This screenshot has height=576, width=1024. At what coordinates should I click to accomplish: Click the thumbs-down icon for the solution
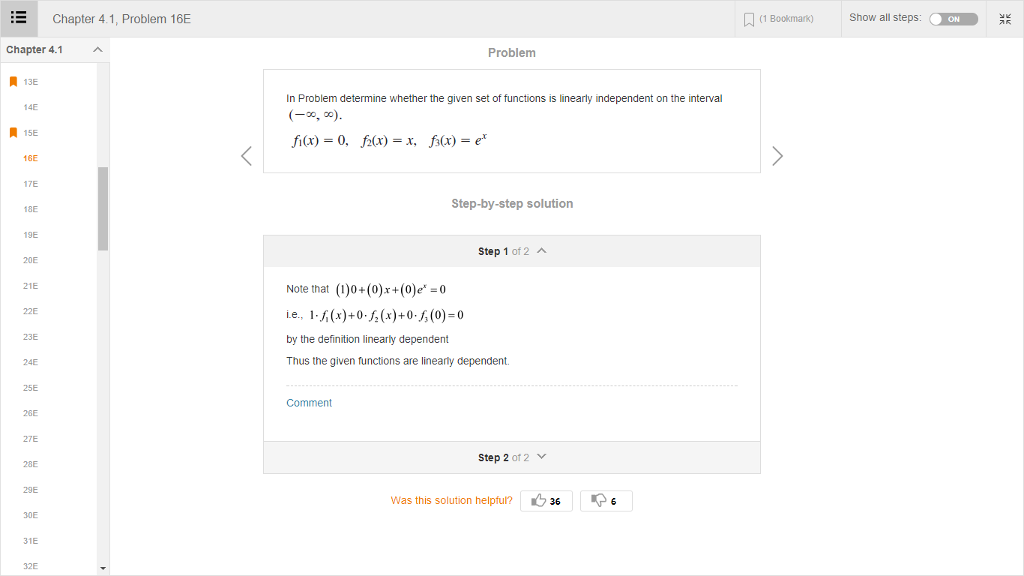click(x=599, y=500)
